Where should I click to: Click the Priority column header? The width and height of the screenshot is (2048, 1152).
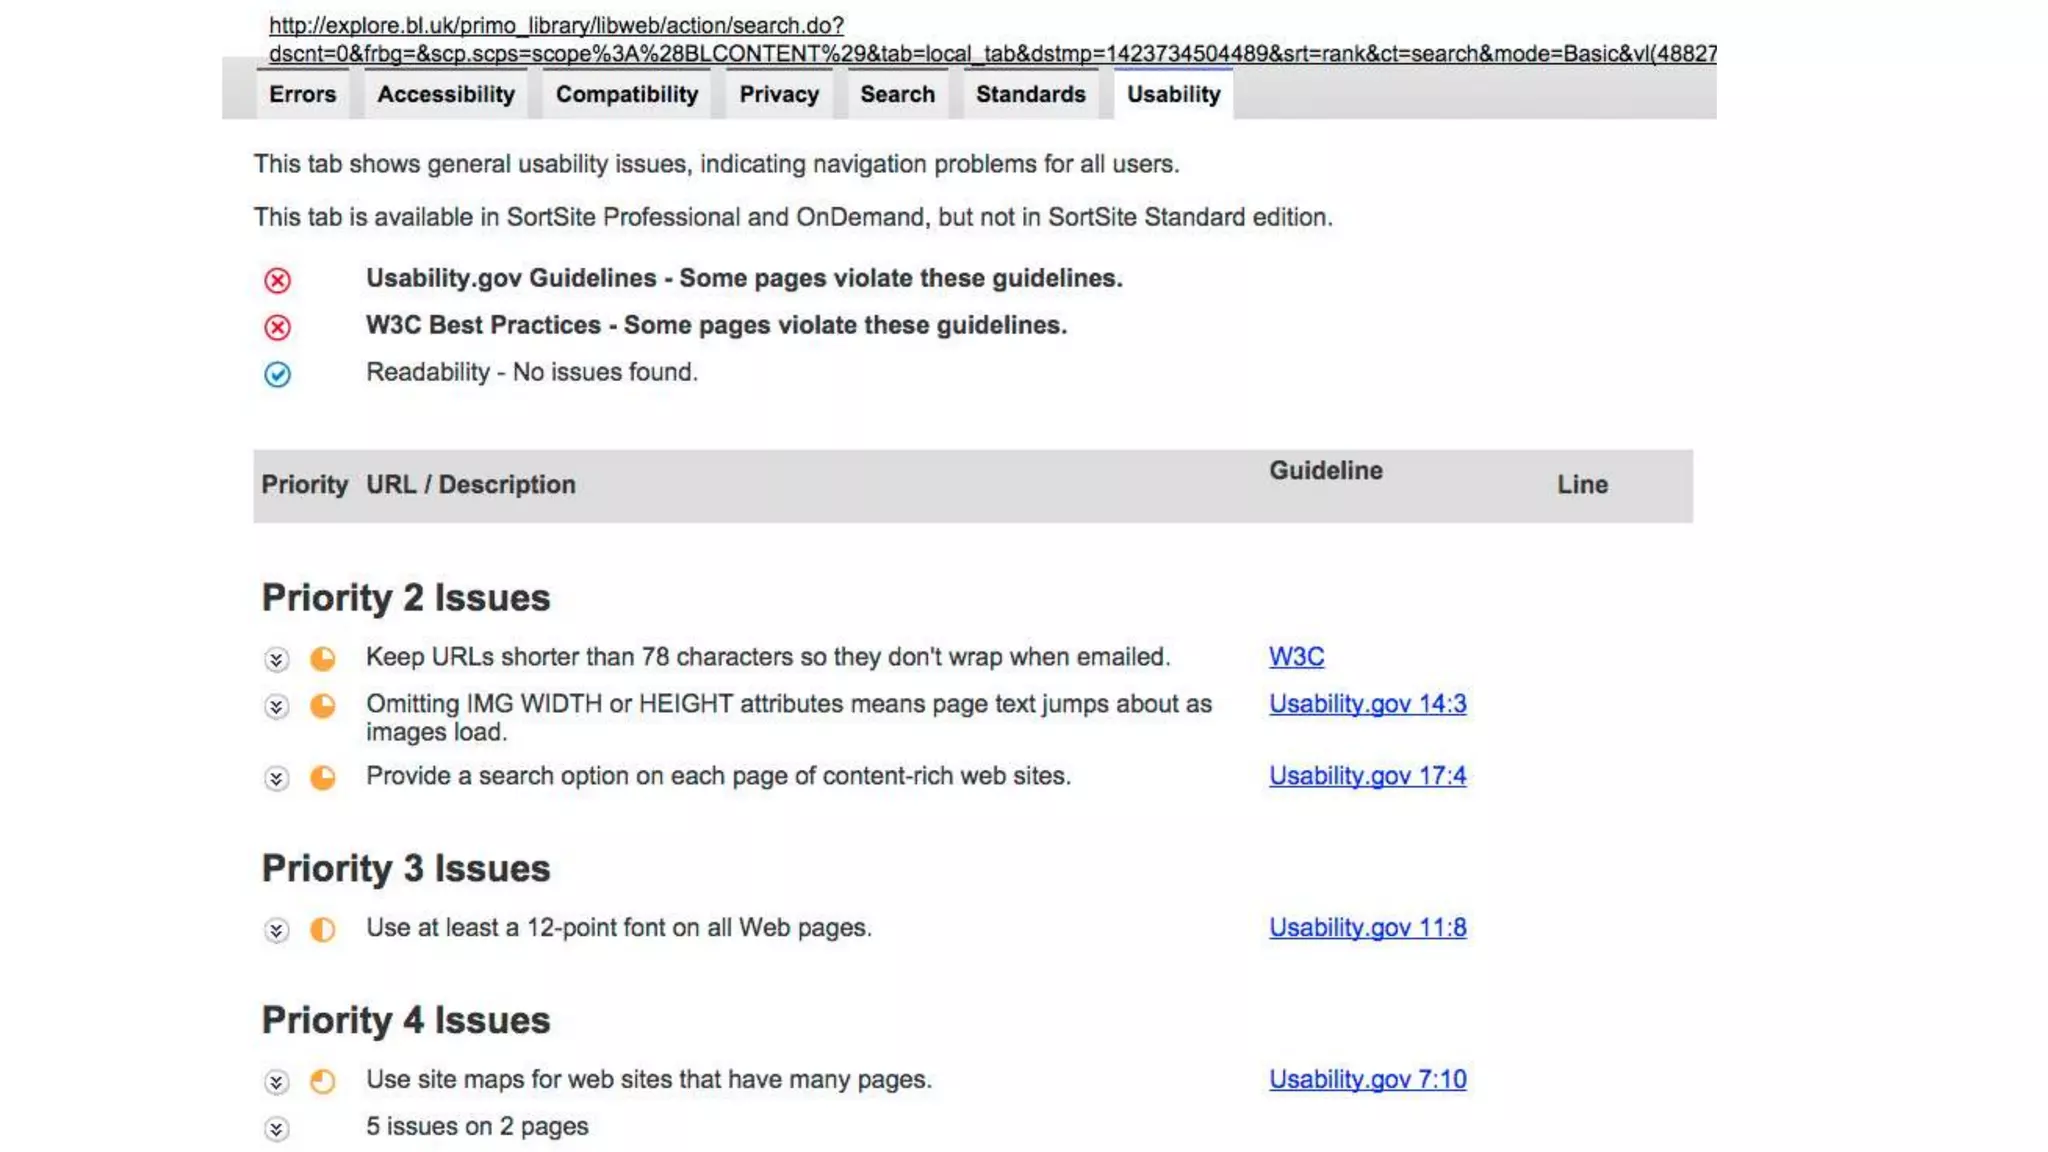click(x=304, y=485)
